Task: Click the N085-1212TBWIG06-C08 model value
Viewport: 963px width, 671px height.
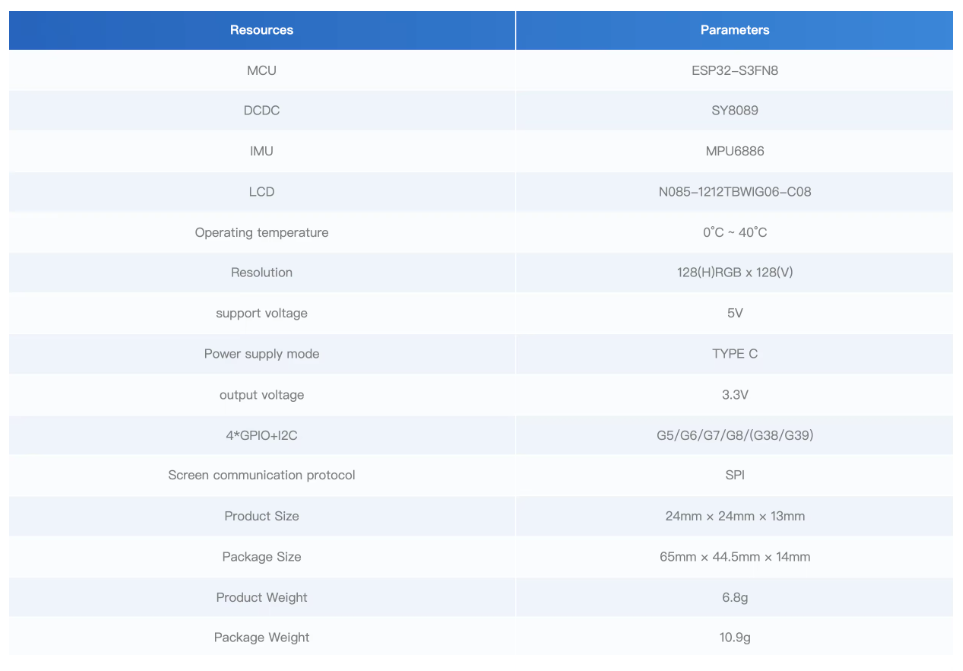Action: pyautogui.click(x=735, y=192)
